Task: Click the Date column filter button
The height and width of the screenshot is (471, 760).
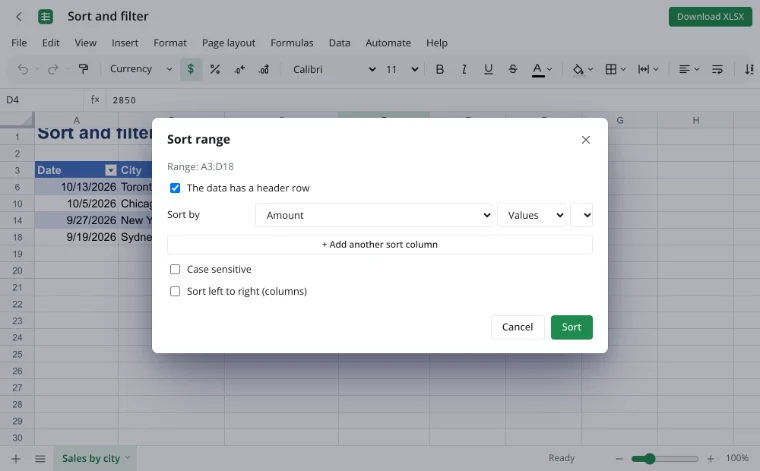Action: pyautogui.click(x=111, y=170)
